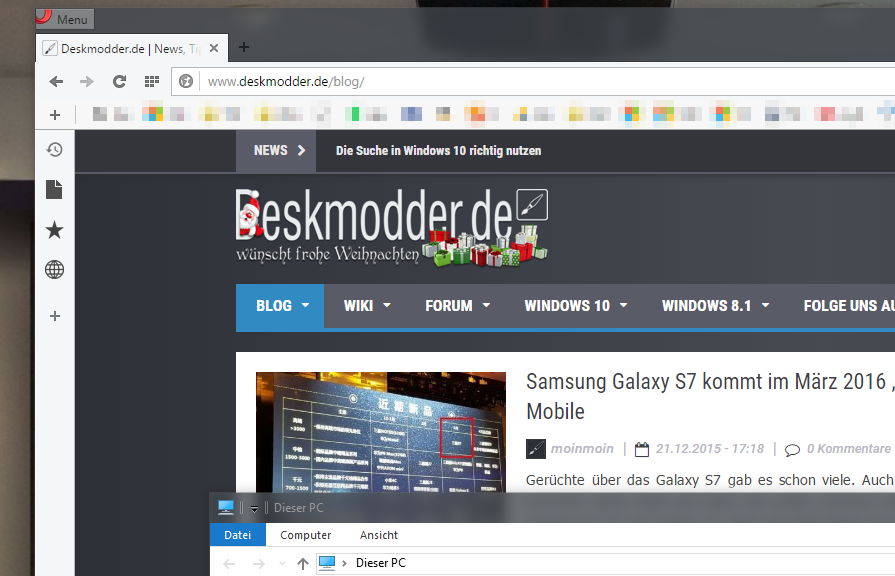The width and height of the screenshot is (895, 576).
Task: Click the Deskmodder.de Christmas logo
Action: [x=392, y=227]
